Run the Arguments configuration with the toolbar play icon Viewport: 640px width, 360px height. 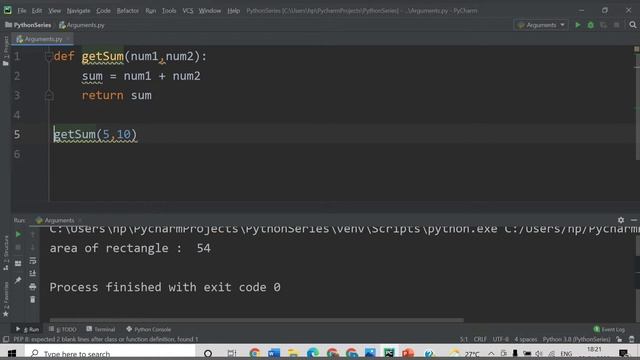[x=578, y=25]
